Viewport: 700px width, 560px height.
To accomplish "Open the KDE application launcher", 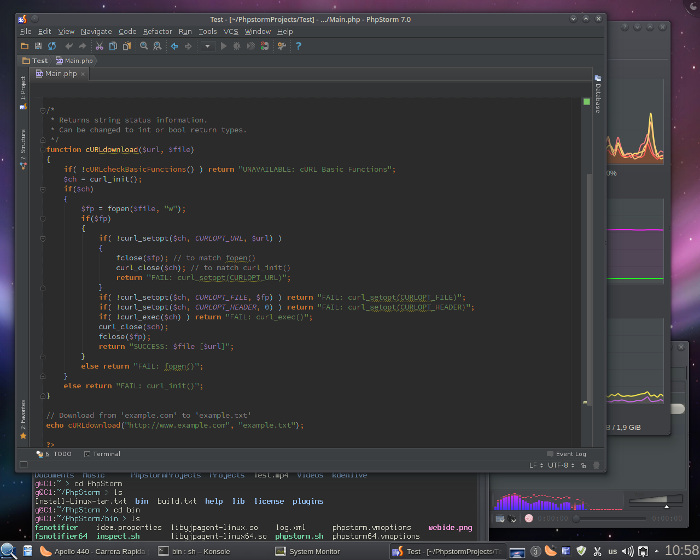I will pos(8,551).
